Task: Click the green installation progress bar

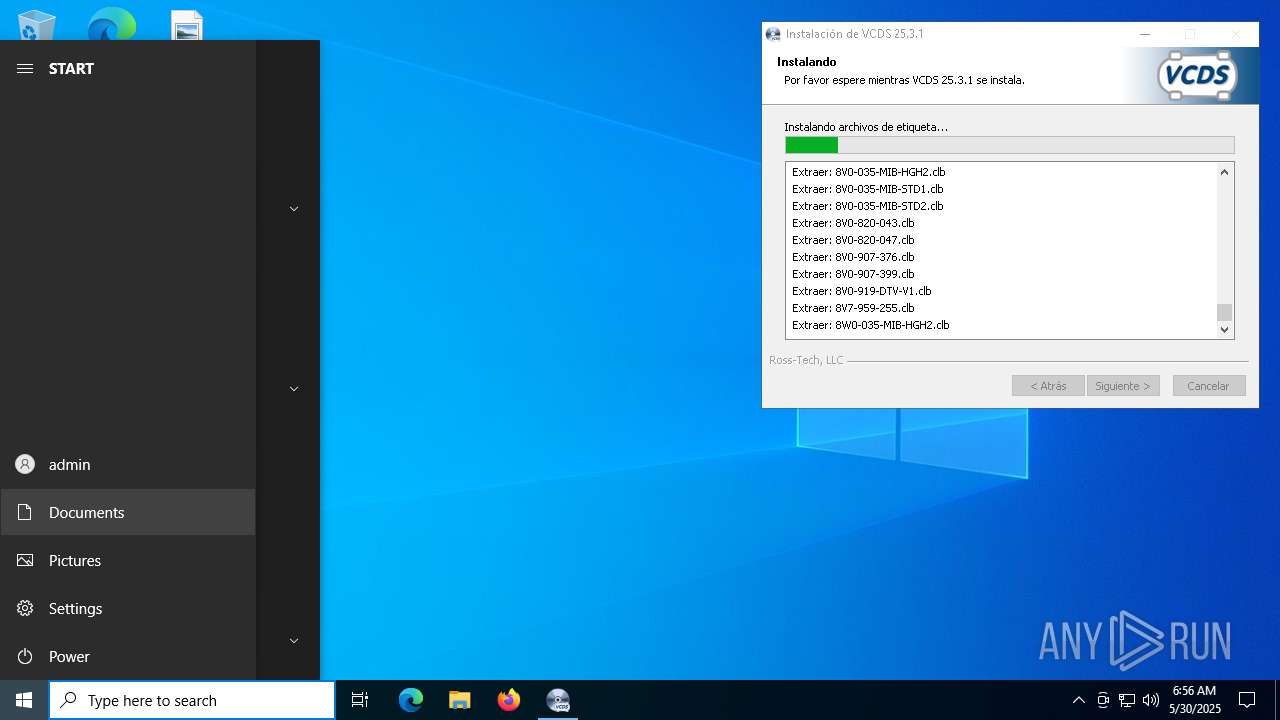Action: pyautogui.click(x=1010, y=145)
